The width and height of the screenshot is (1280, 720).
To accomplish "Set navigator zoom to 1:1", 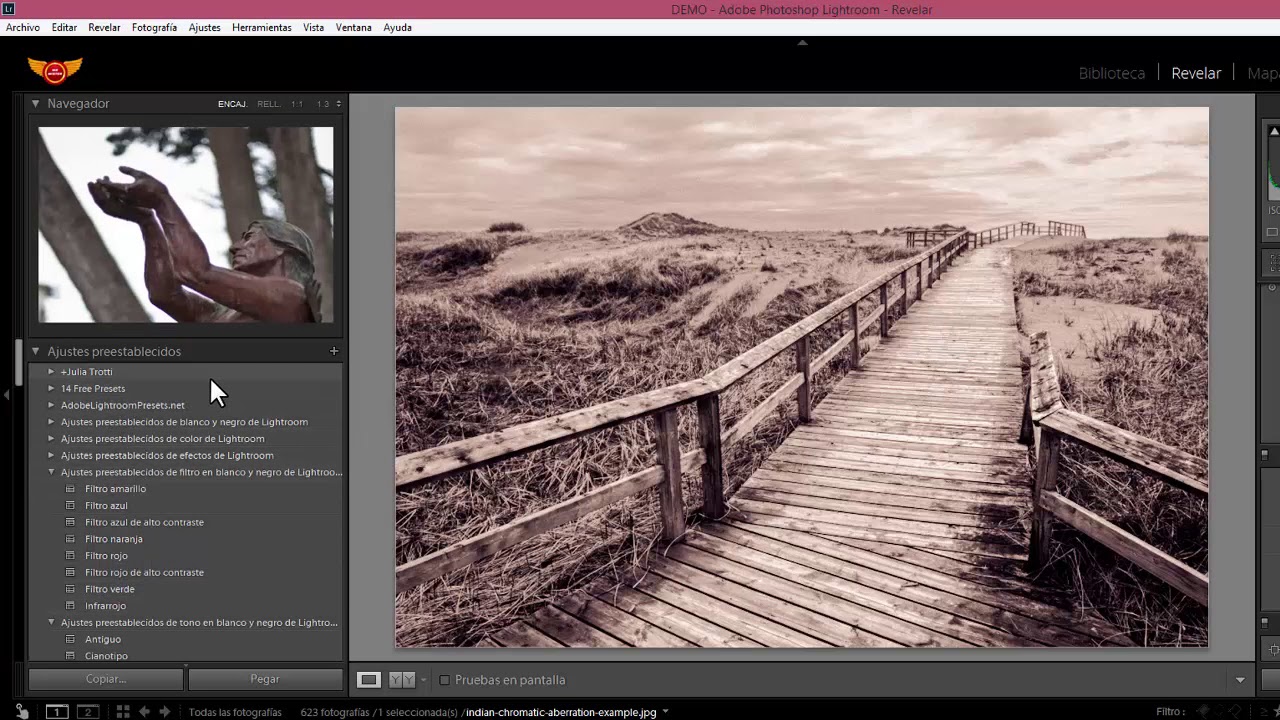I will (x=297, y=104).
